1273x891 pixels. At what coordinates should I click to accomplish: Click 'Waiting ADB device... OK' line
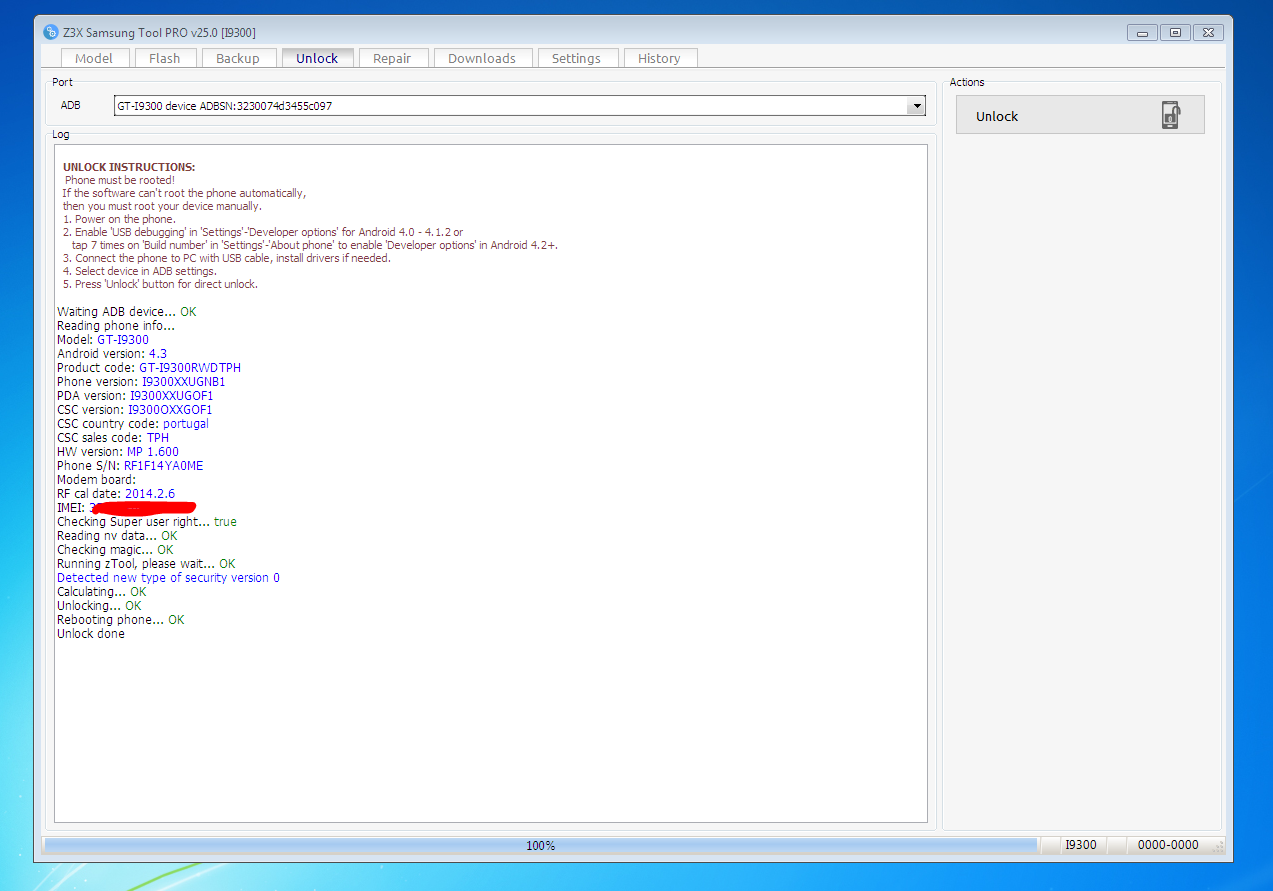[x=127, y=312]
